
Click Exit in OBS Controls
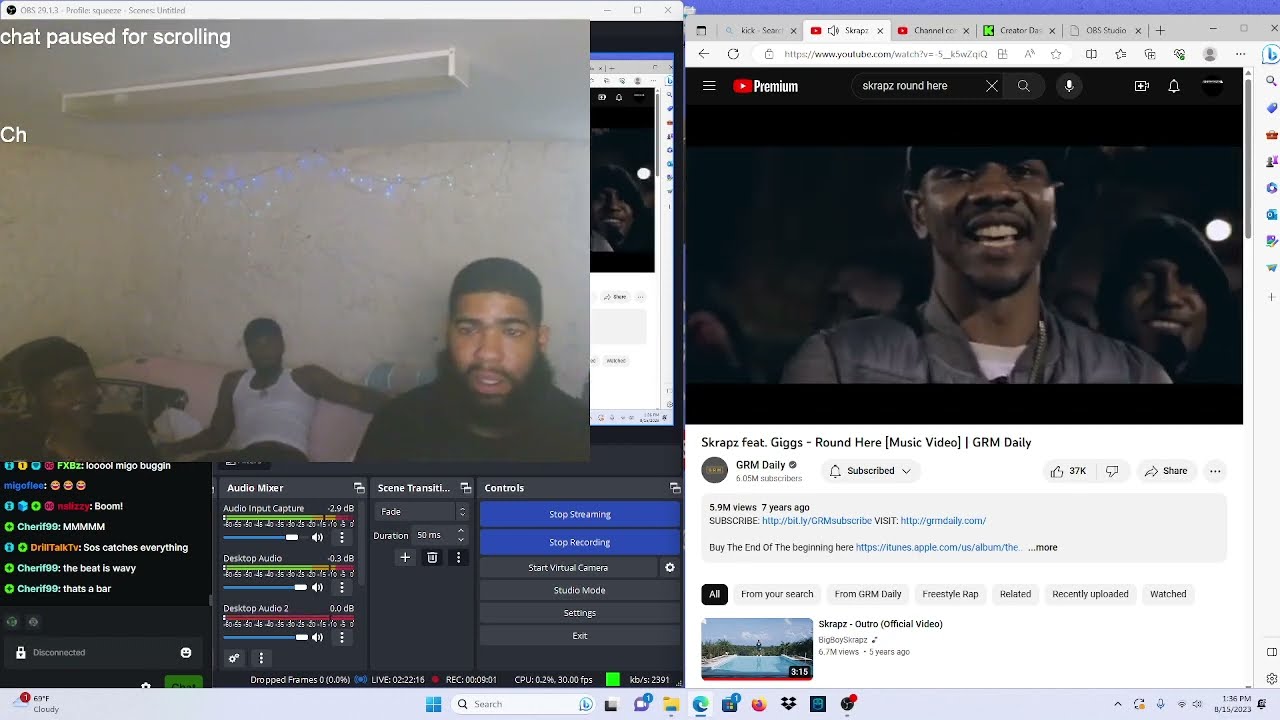pyautogui.click(x=580, y=636)
